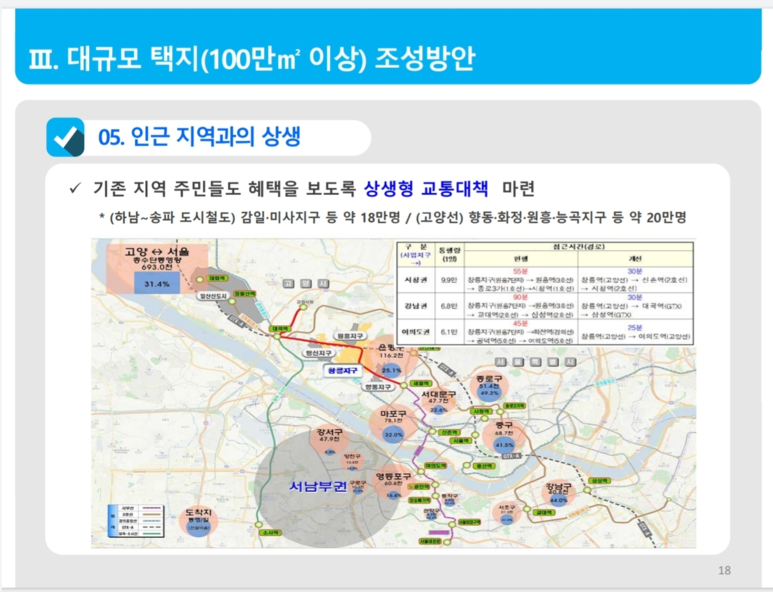Viewport: 773px width, 592px height.
Task: Click the 향동지구 map label
Action: pos(378,387)
